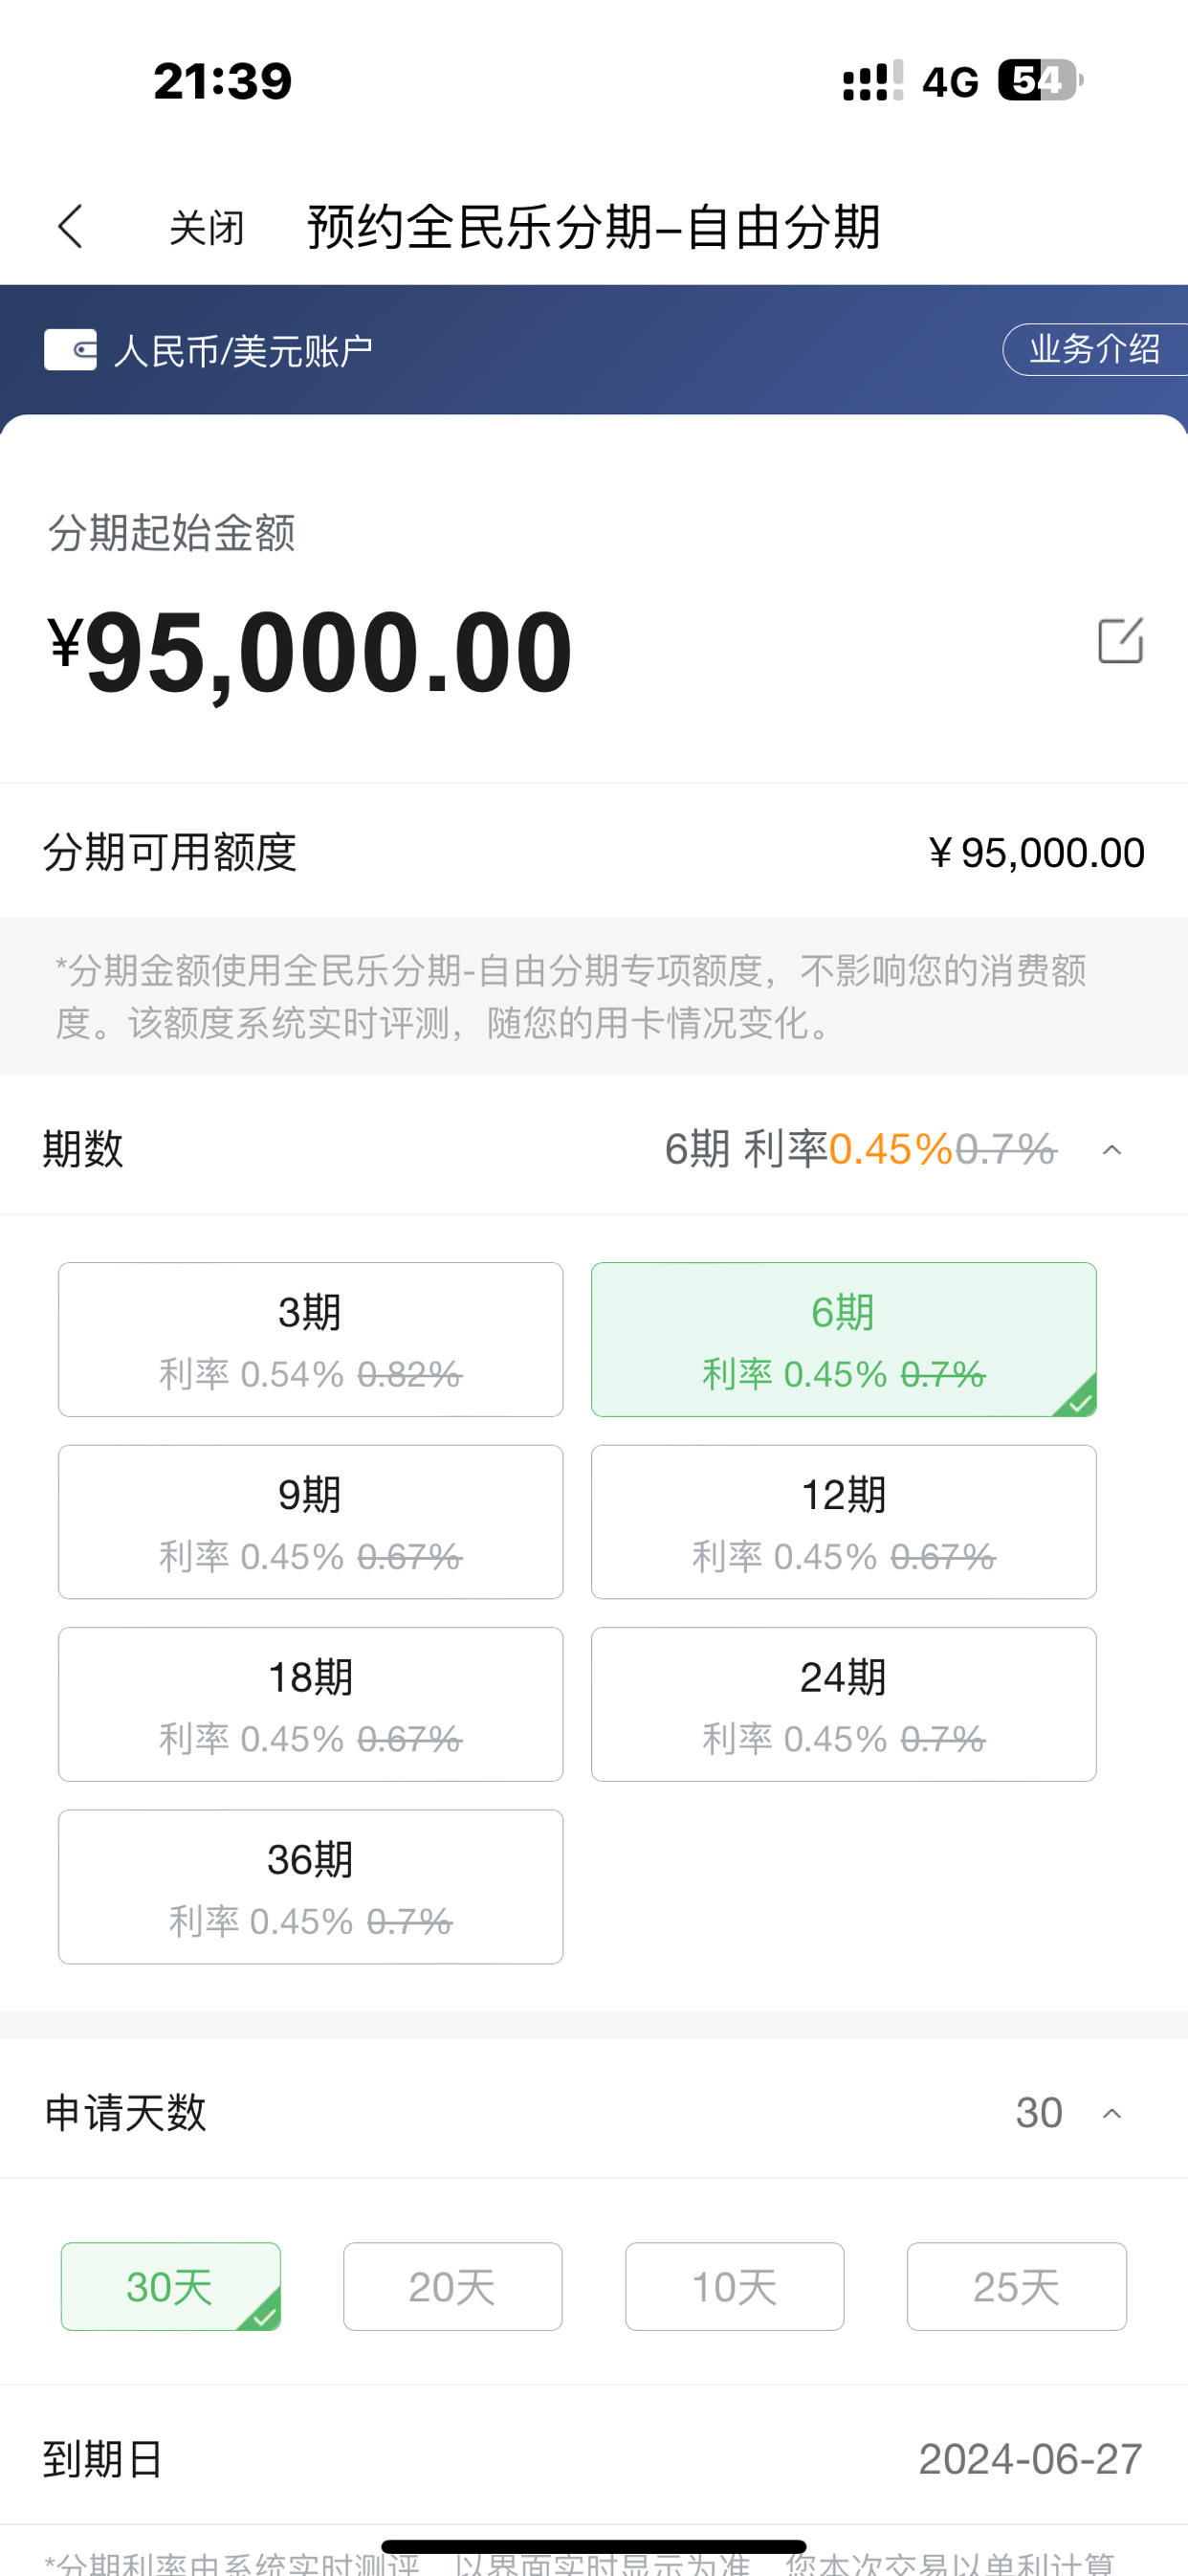This screenshot has height=2576, width=1188.
Task: Select 20天 as application days
Action: (x=452, y=2286)
